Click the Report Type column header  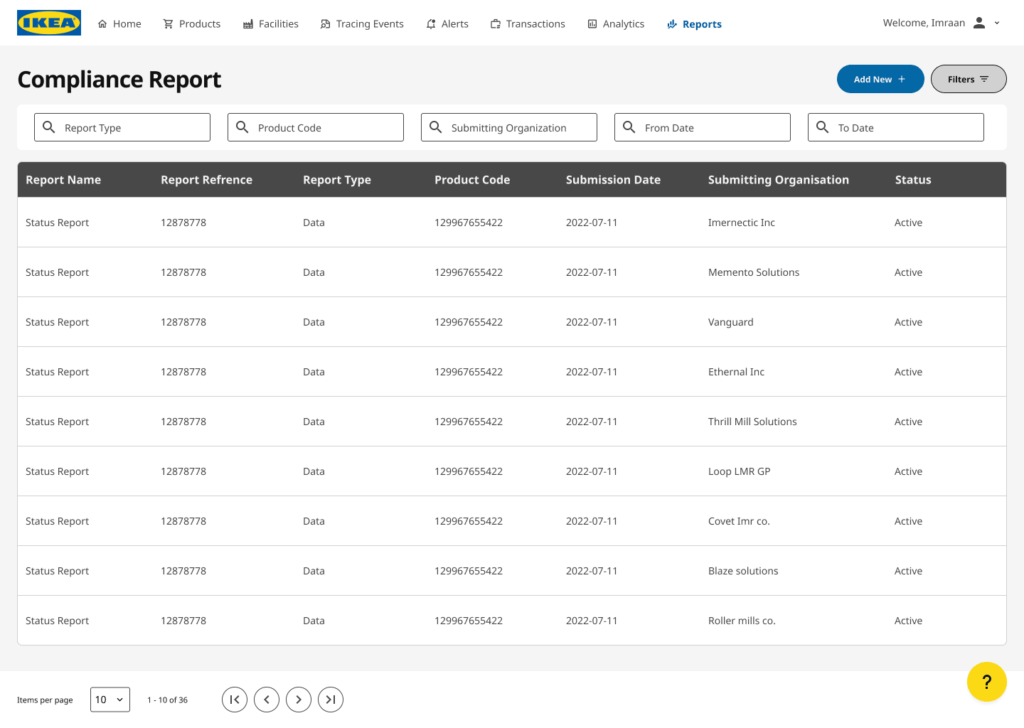click(337, 180)
